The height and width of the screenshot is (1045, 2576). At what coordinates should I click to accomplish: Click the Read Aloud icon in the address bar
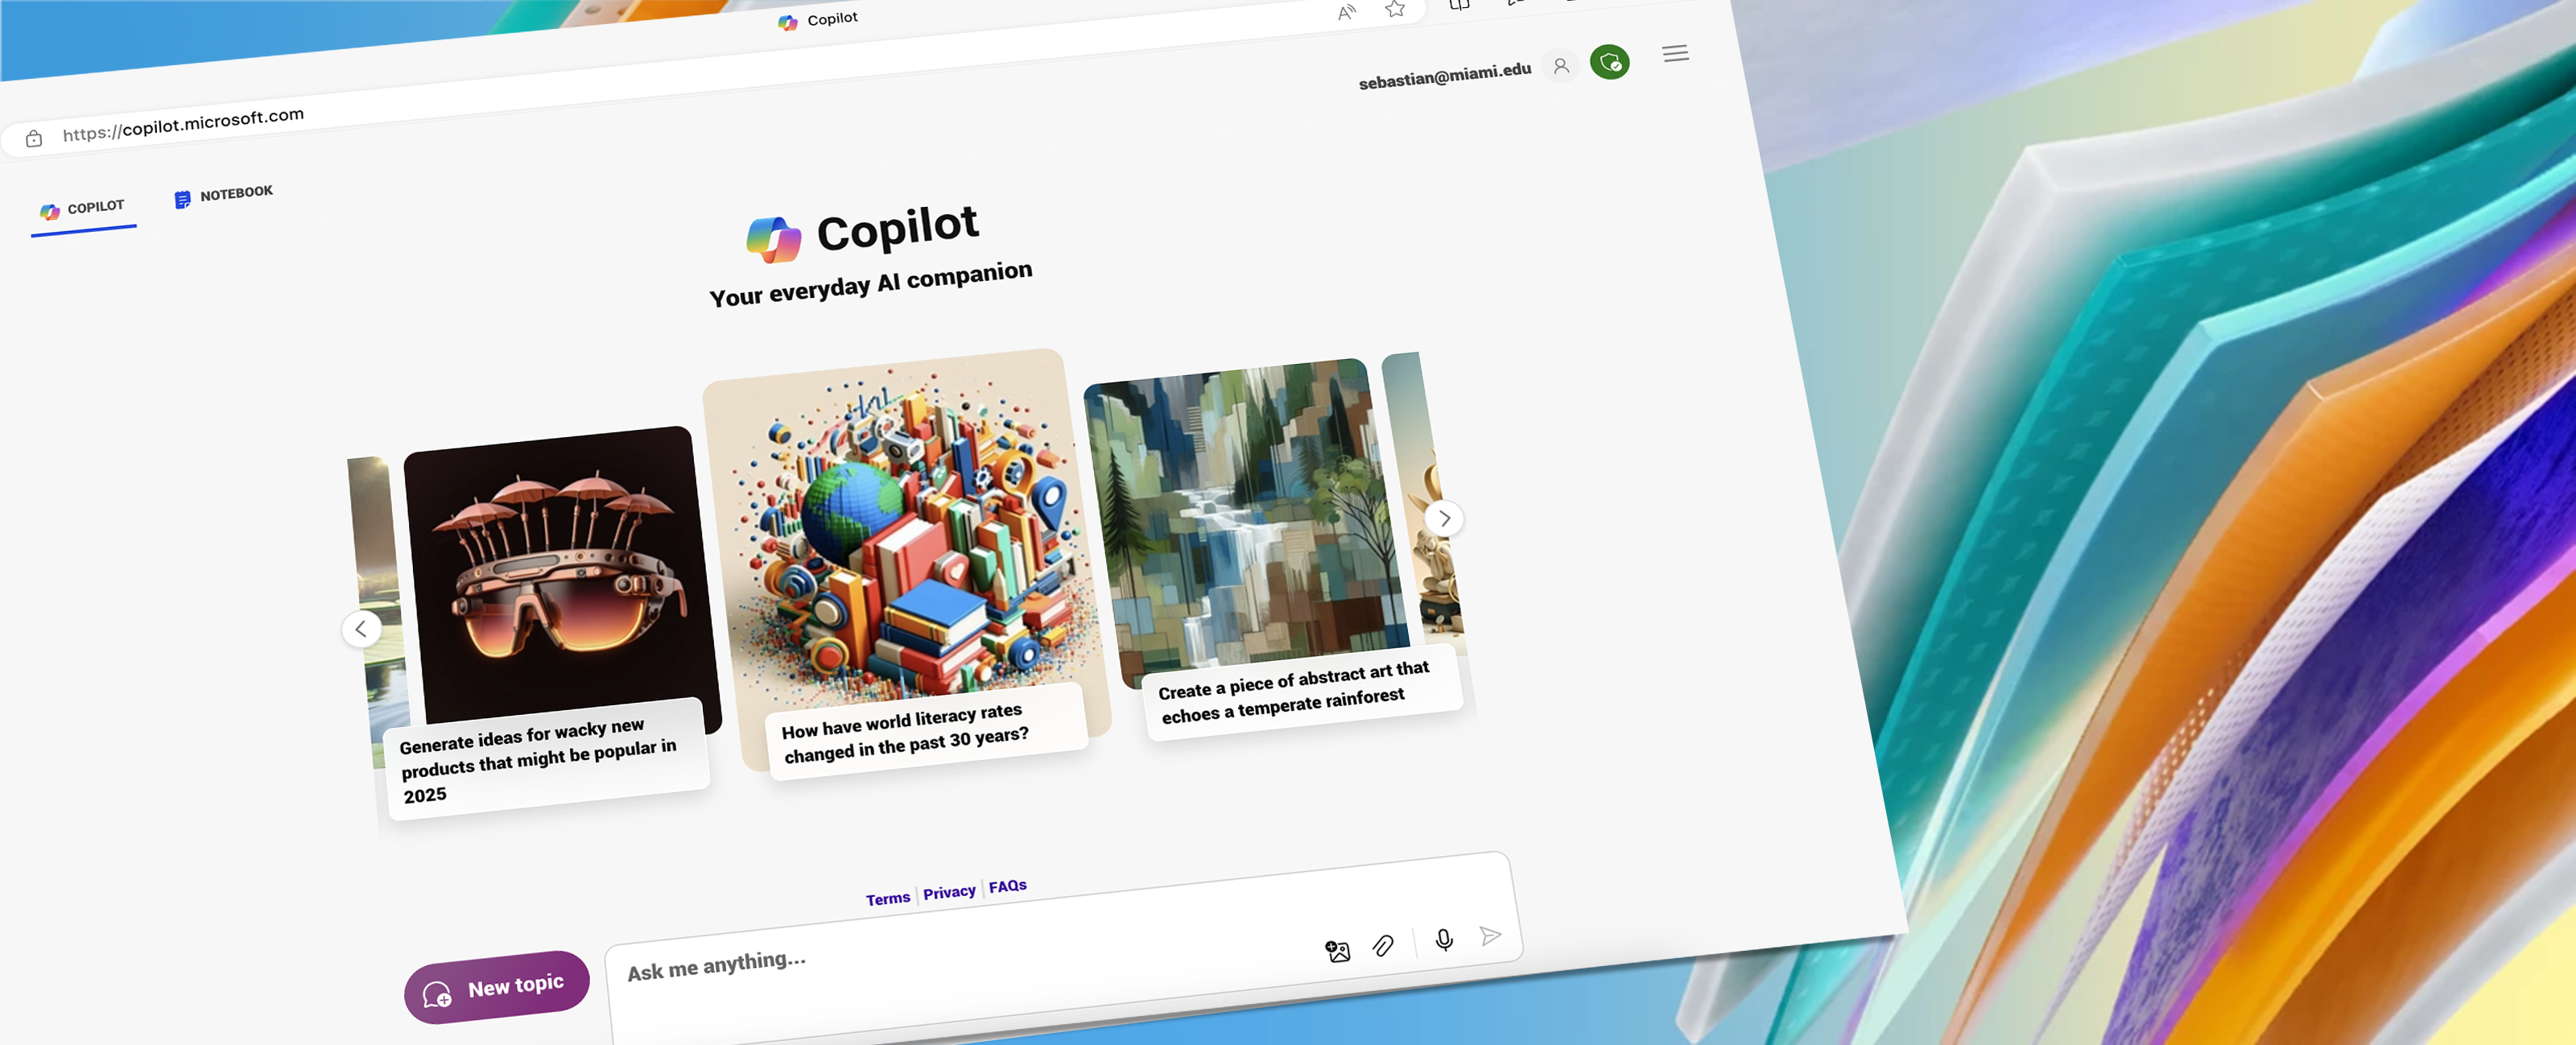(x=1347, y=12)
